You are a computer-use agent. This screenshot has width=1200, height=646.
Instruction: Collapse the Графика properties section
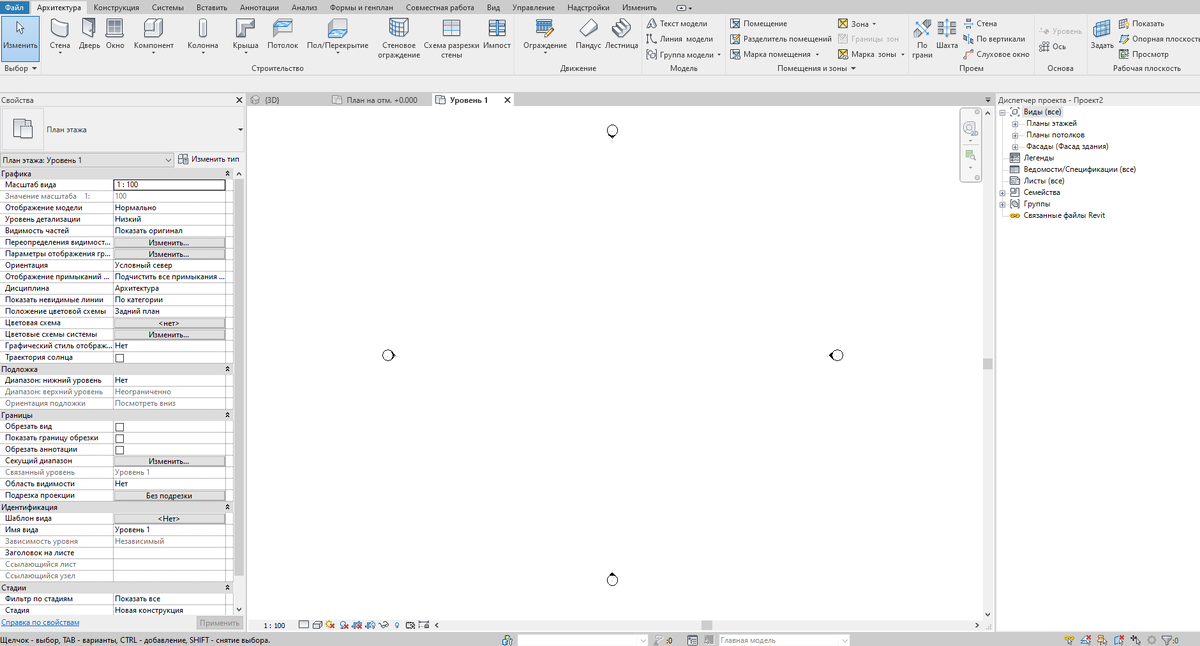coord(228,174)
